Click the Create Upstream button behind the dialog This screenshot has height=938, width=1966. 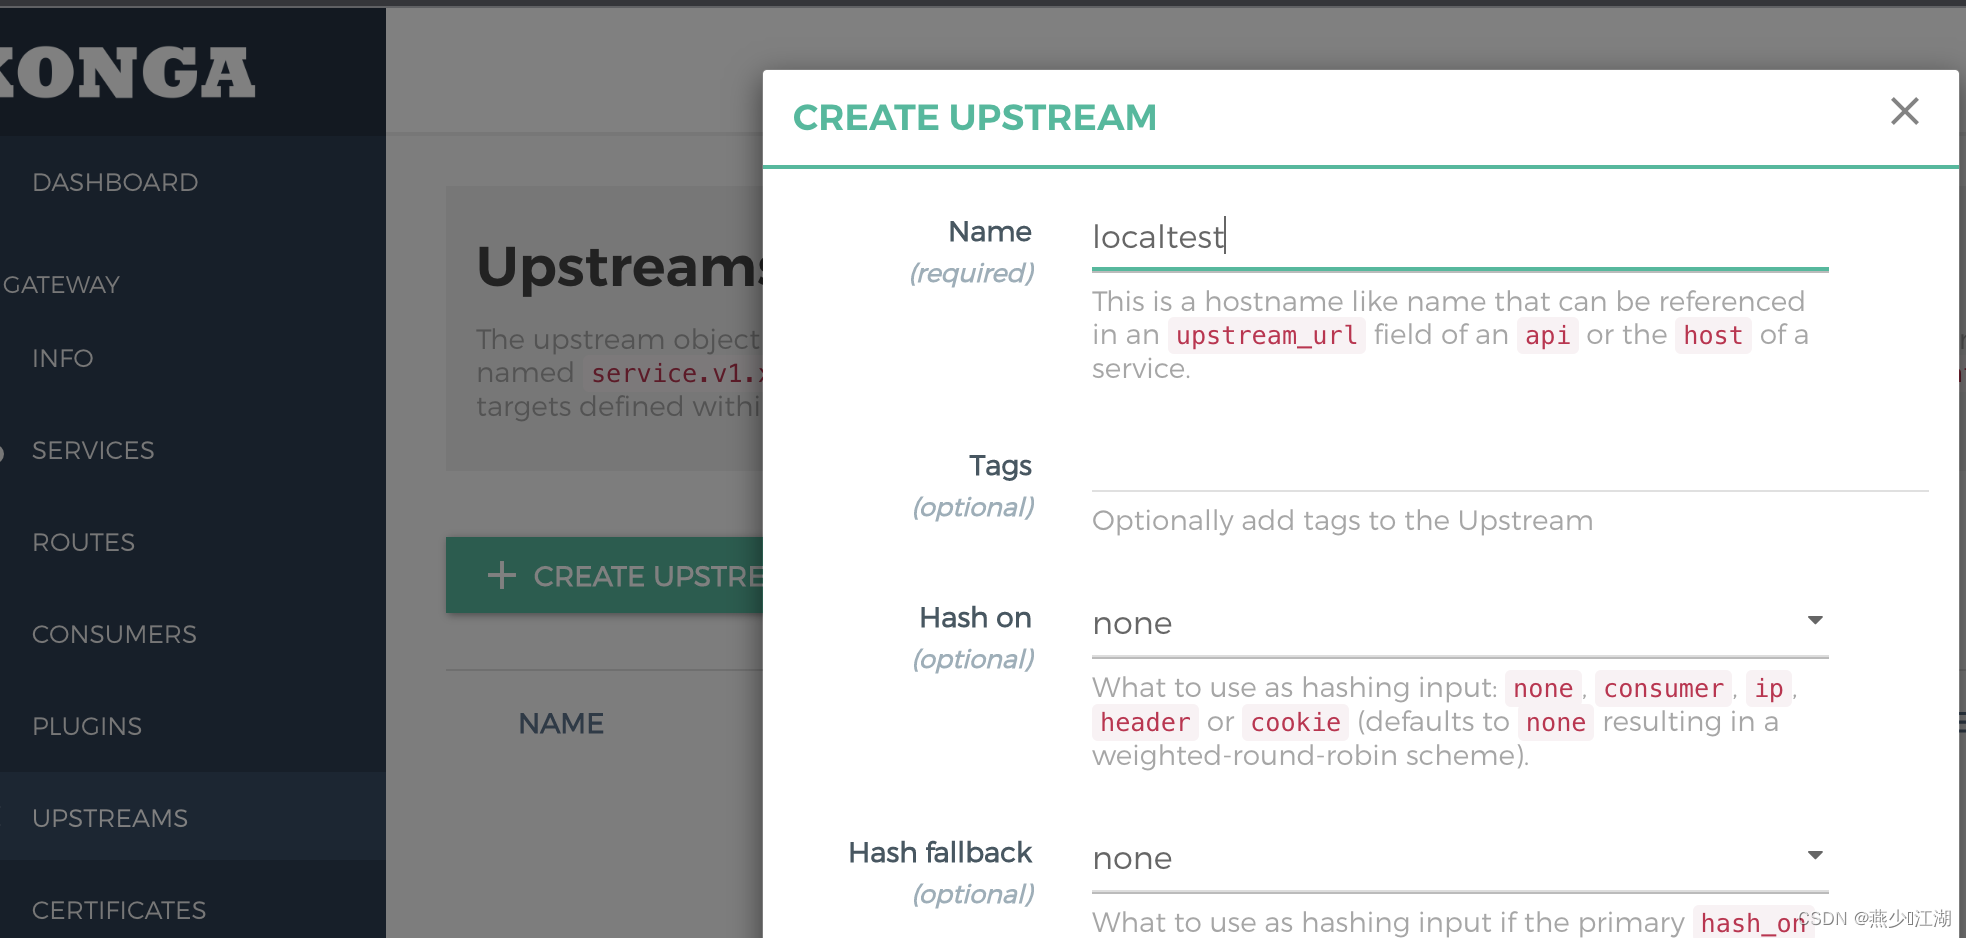point(604,576)
